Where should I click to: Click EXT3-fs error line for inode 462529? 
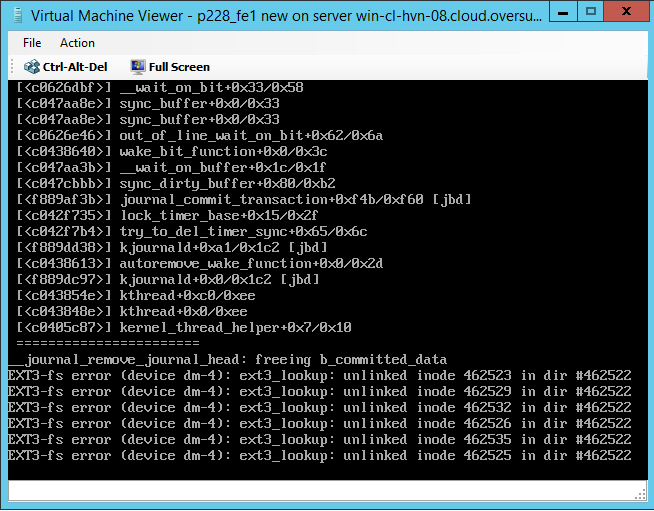pos(319,391)
